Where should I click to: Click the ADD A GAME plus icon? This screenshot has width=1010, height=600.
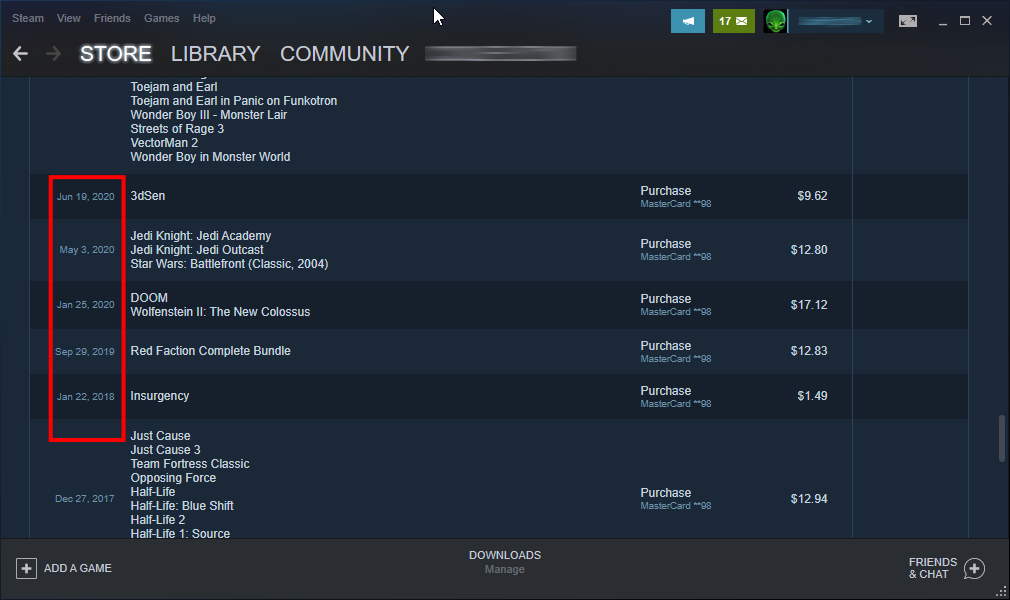pos(28,567)
